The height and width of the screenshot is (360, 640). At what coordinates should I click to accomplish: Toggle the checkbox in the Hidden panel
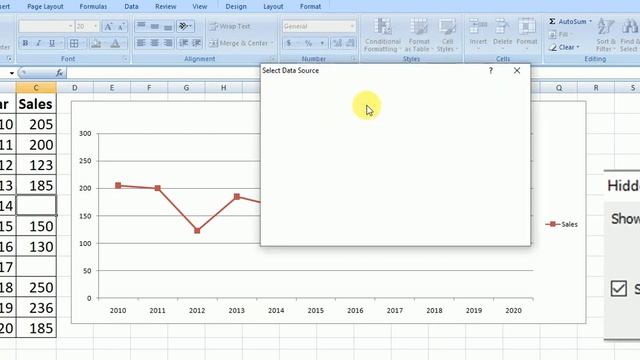point(619,288)
